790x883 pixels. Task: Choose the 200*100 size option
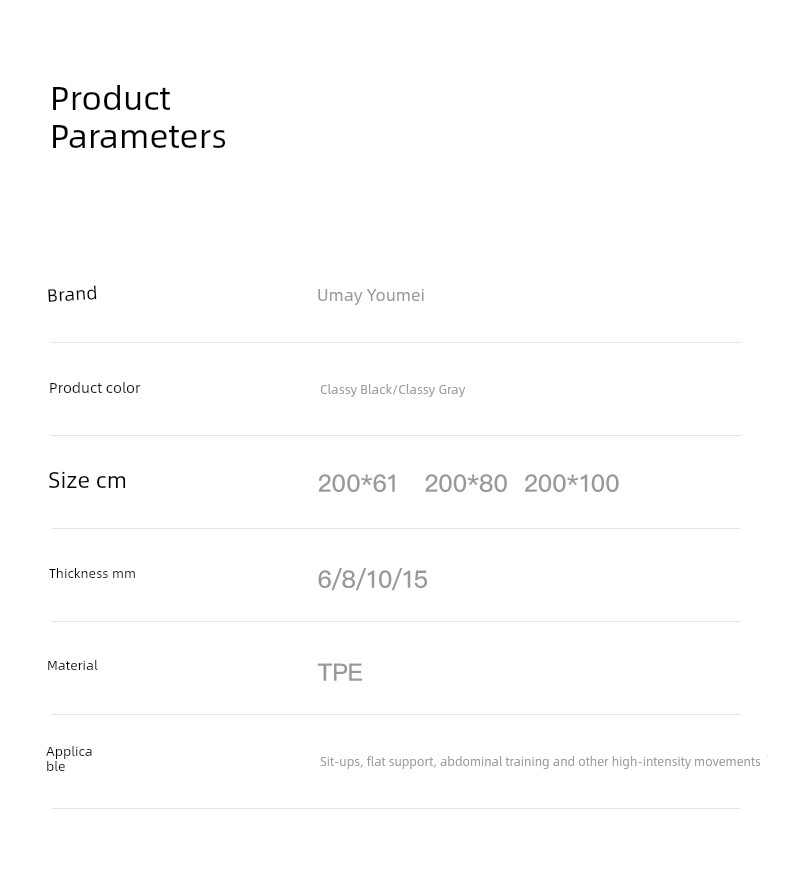572,483
